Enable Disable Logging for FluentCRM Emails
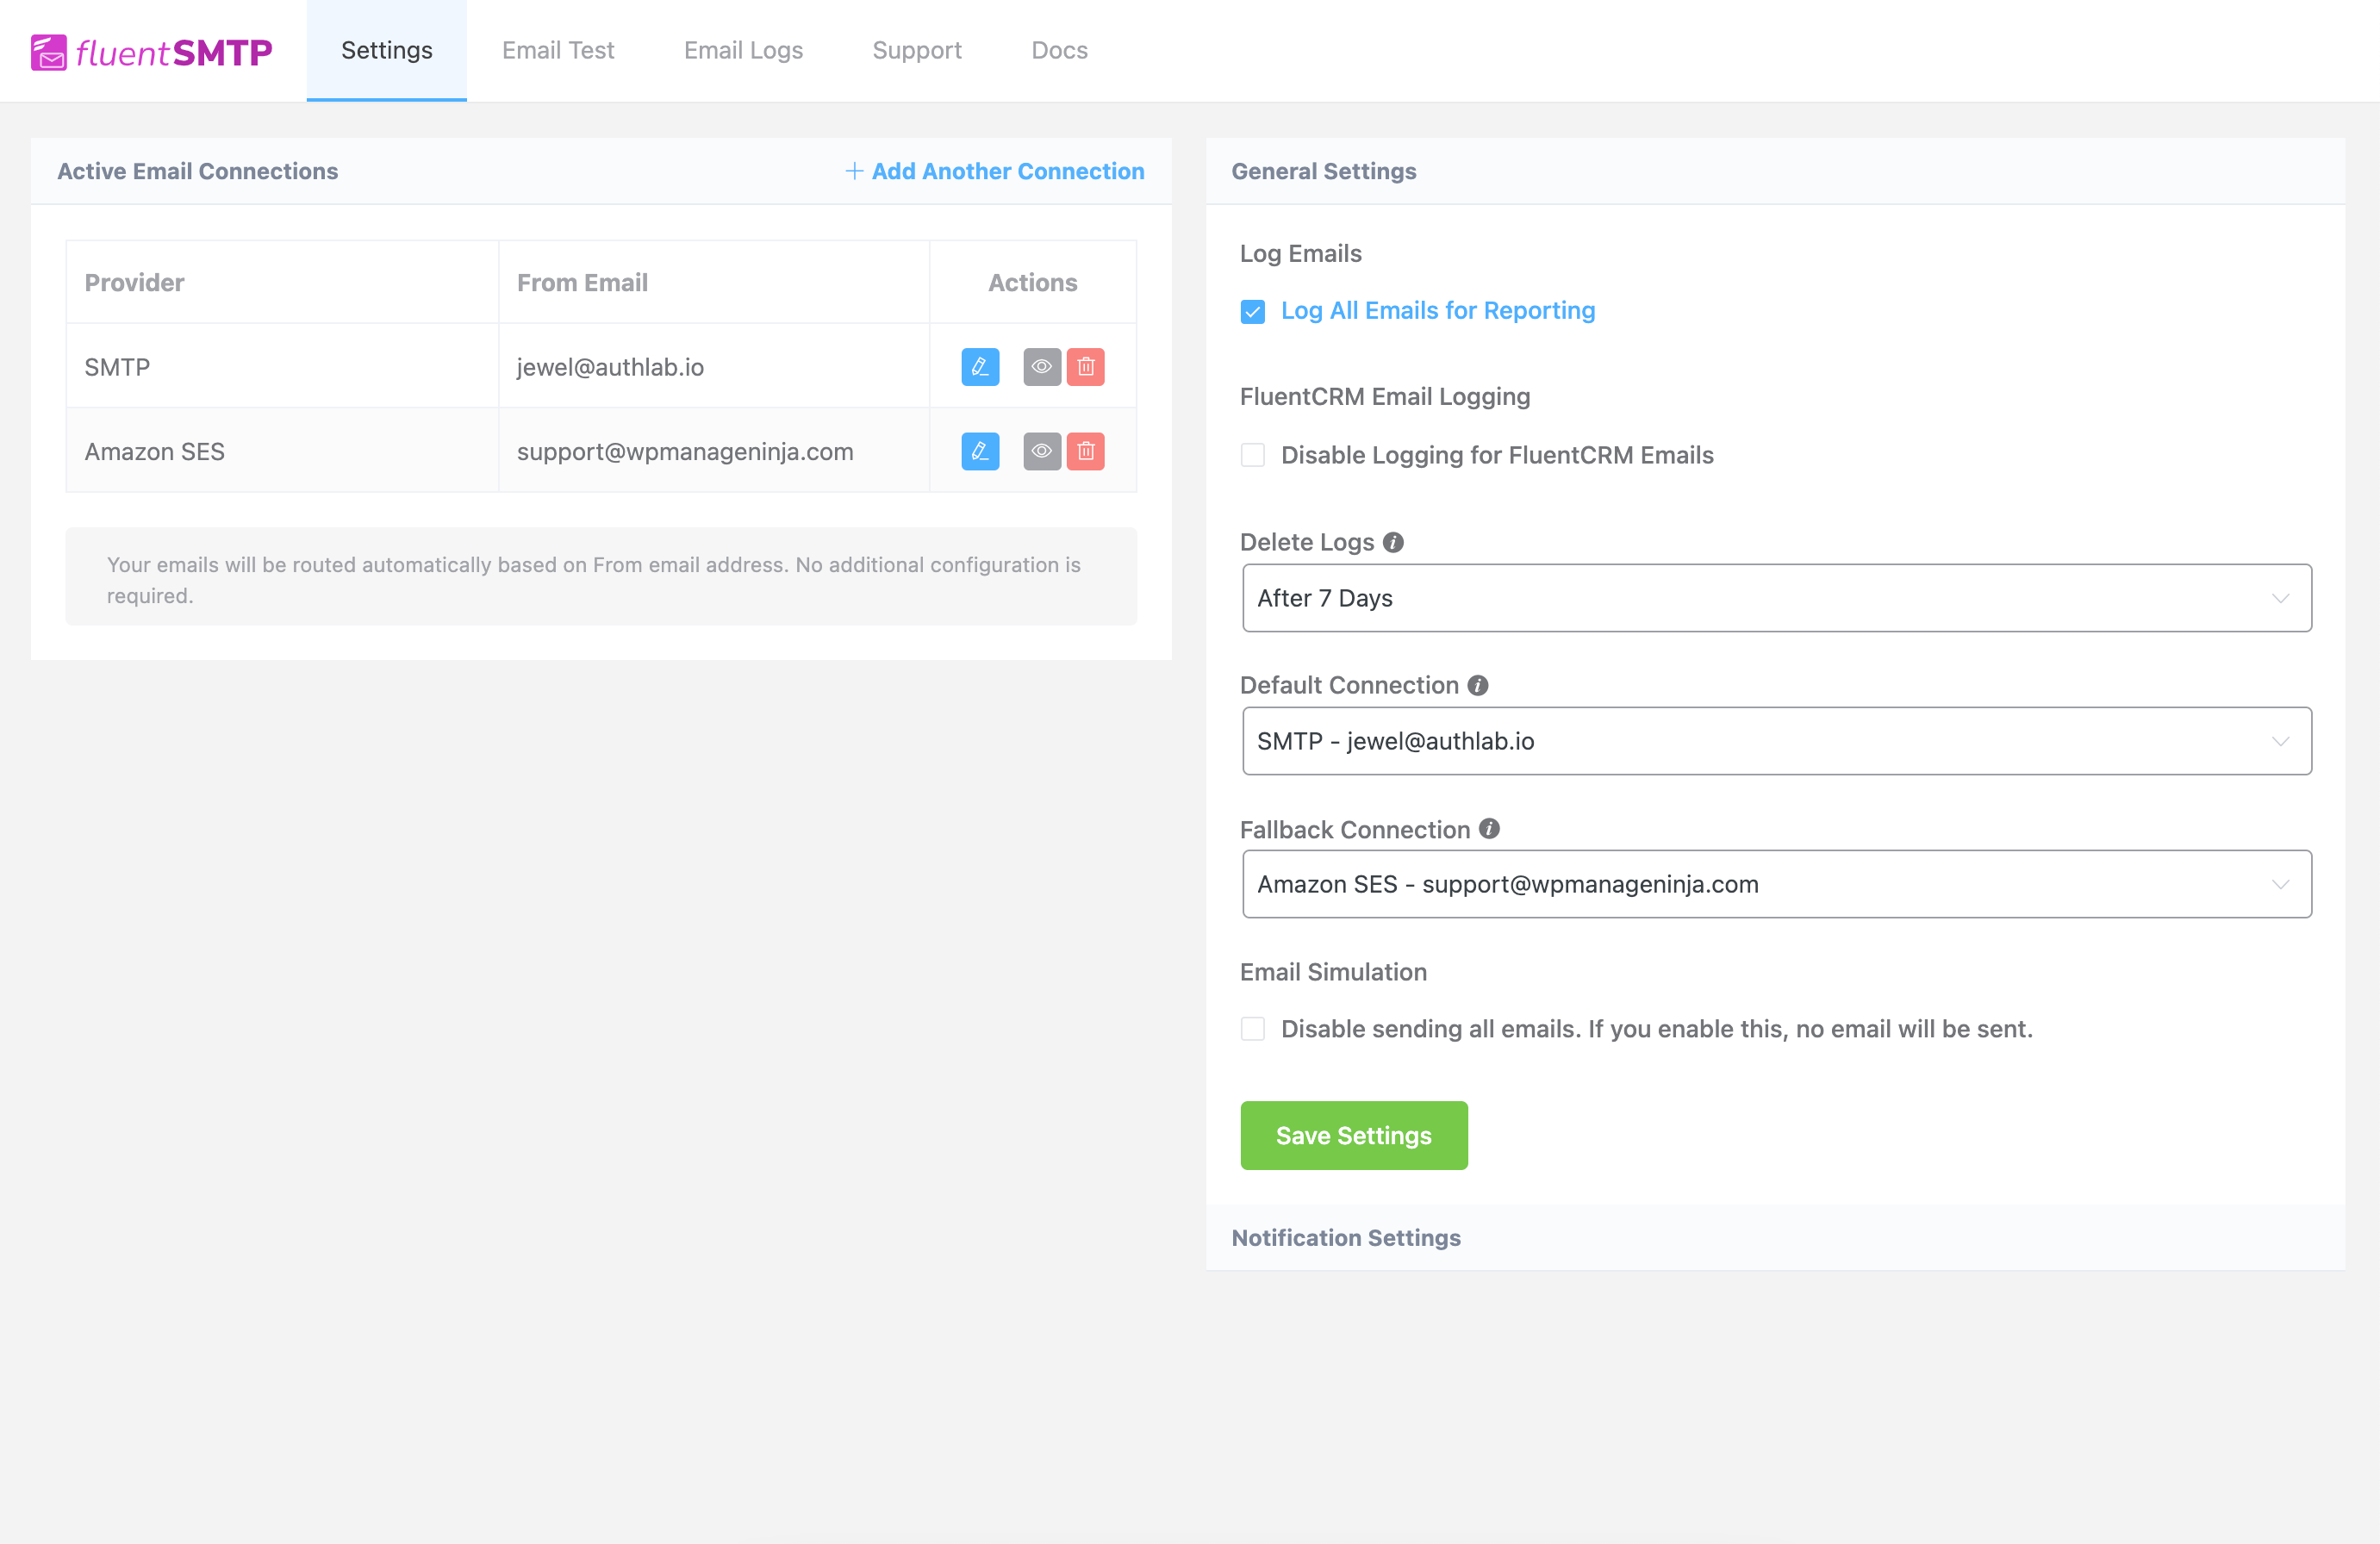This screenshot has height=1544, width=2380. coord(1254,455)
